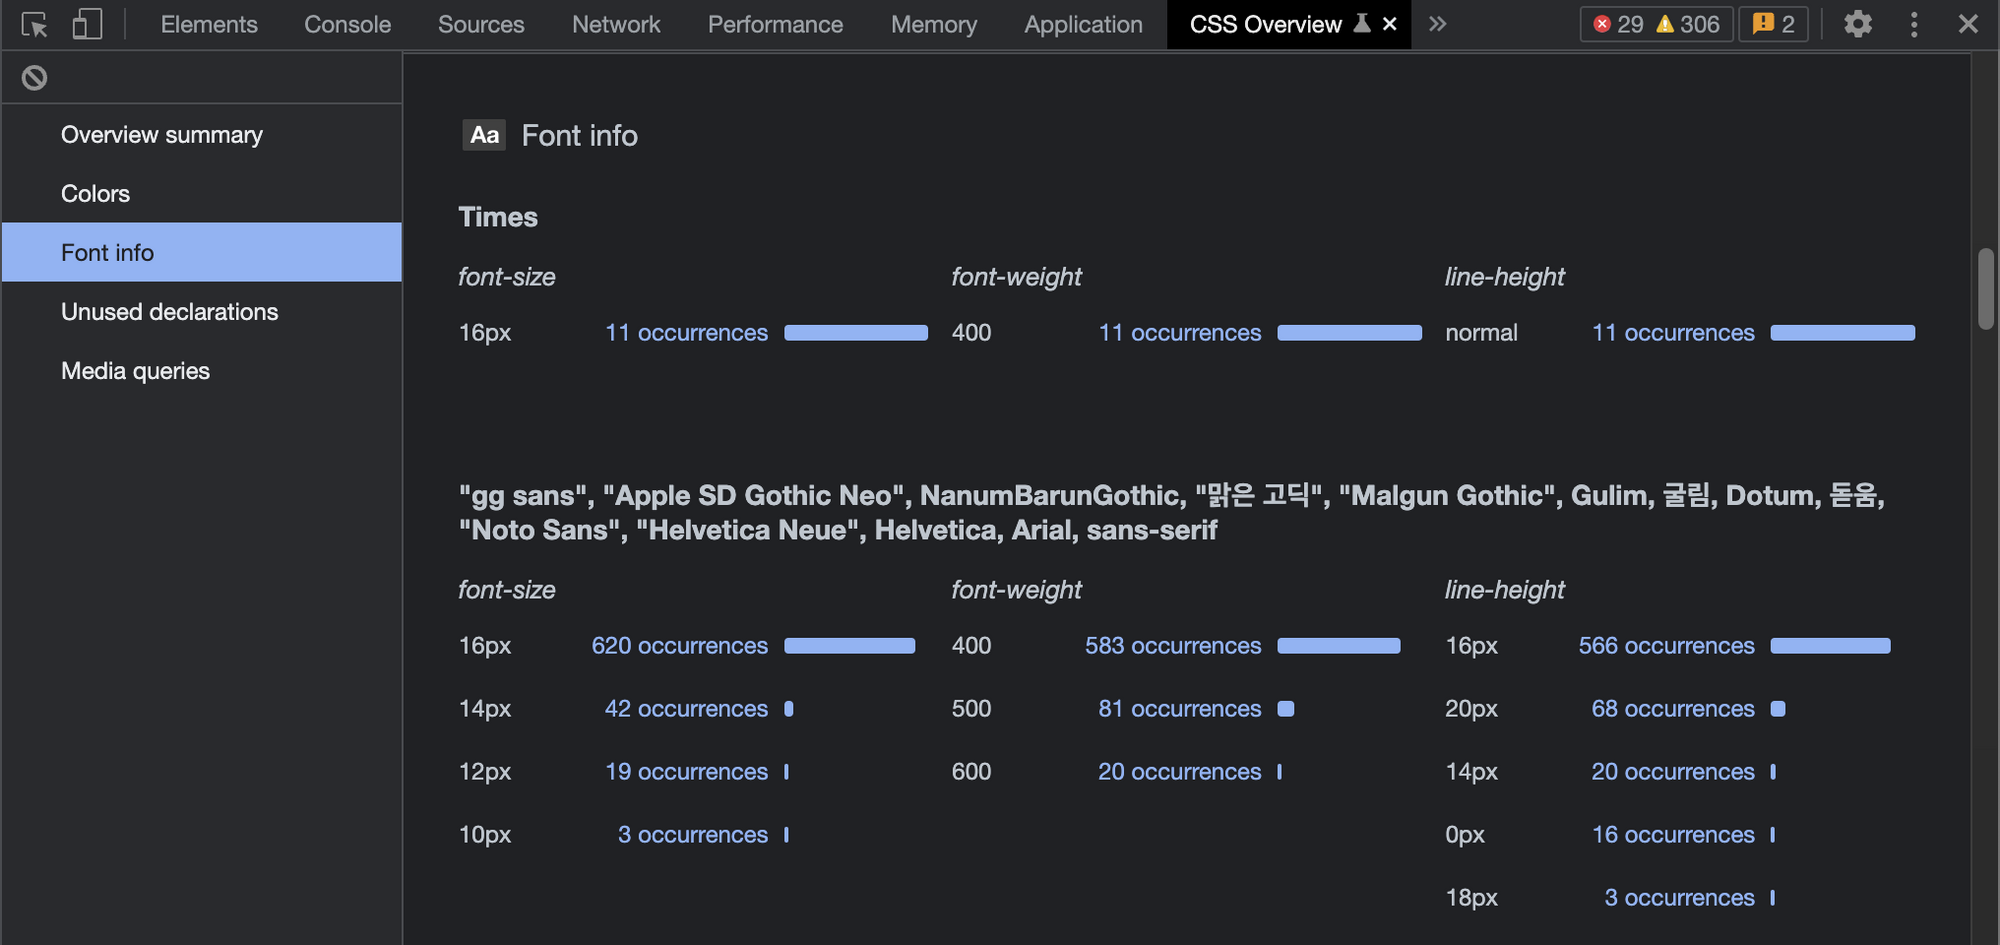
Task: Toggle the device toolbar icon
Action: tap(87, 24)
